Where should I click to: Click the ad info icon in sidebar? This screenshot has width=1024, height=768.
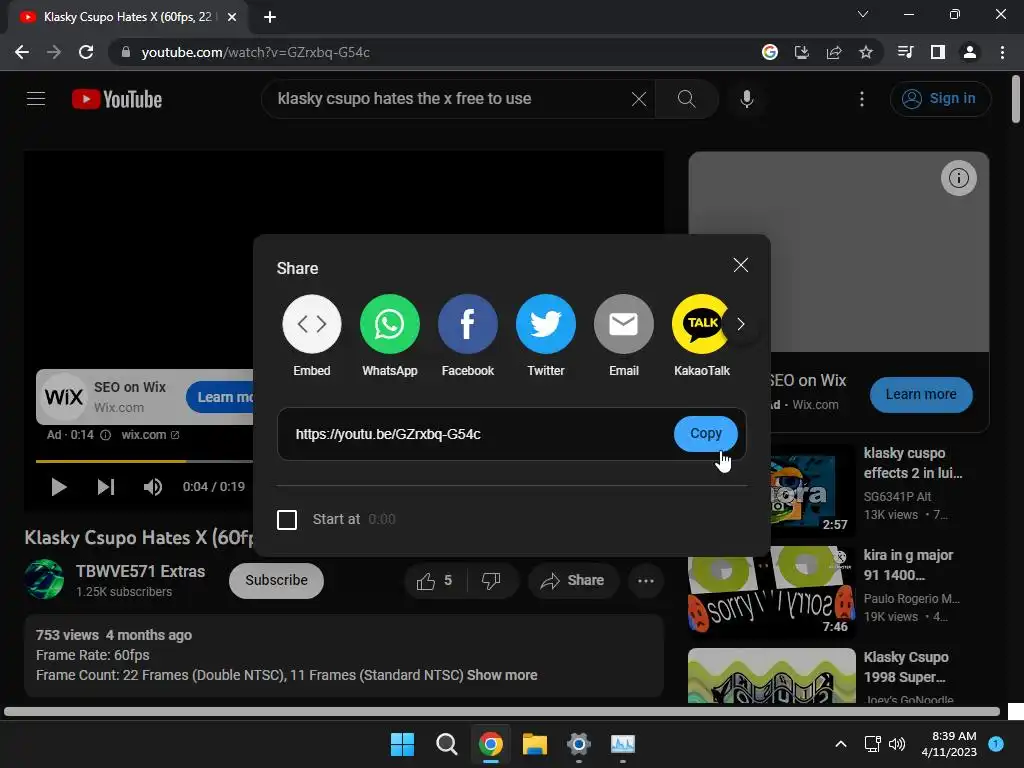[x=958, y=178]
